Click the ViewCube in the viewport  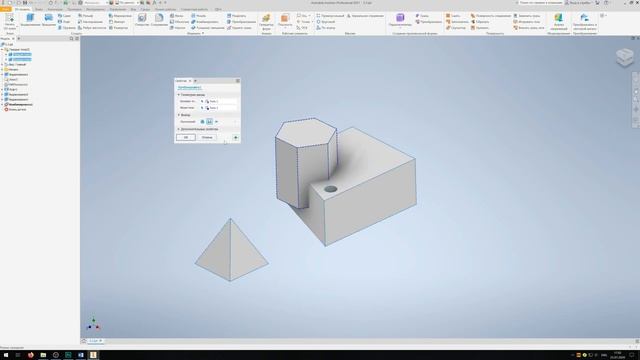pos(624,57)
